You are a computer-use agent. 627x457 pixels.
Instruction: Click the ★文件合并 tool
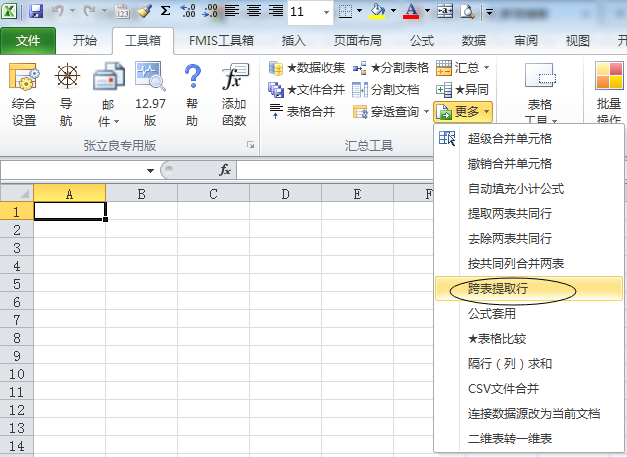[x=307, y=89]
